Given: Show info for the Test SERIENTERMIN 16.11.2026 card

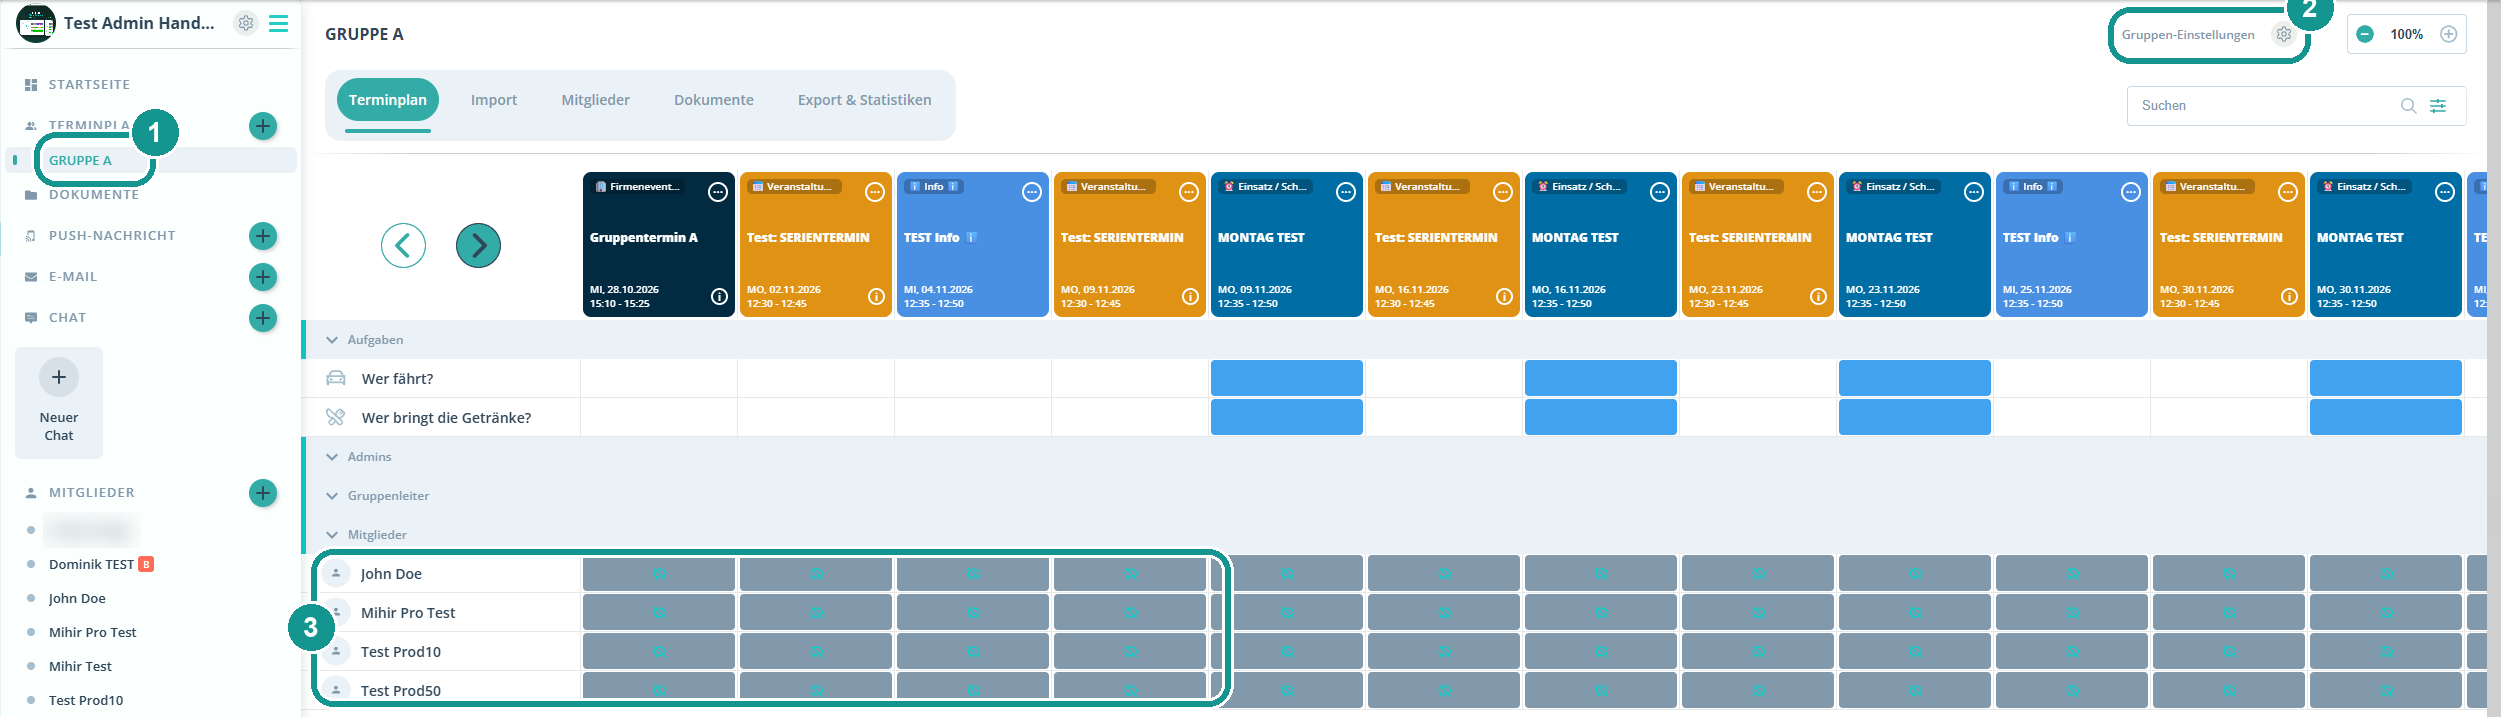Looking at the screenshot, I should [x=1504, y=296].
